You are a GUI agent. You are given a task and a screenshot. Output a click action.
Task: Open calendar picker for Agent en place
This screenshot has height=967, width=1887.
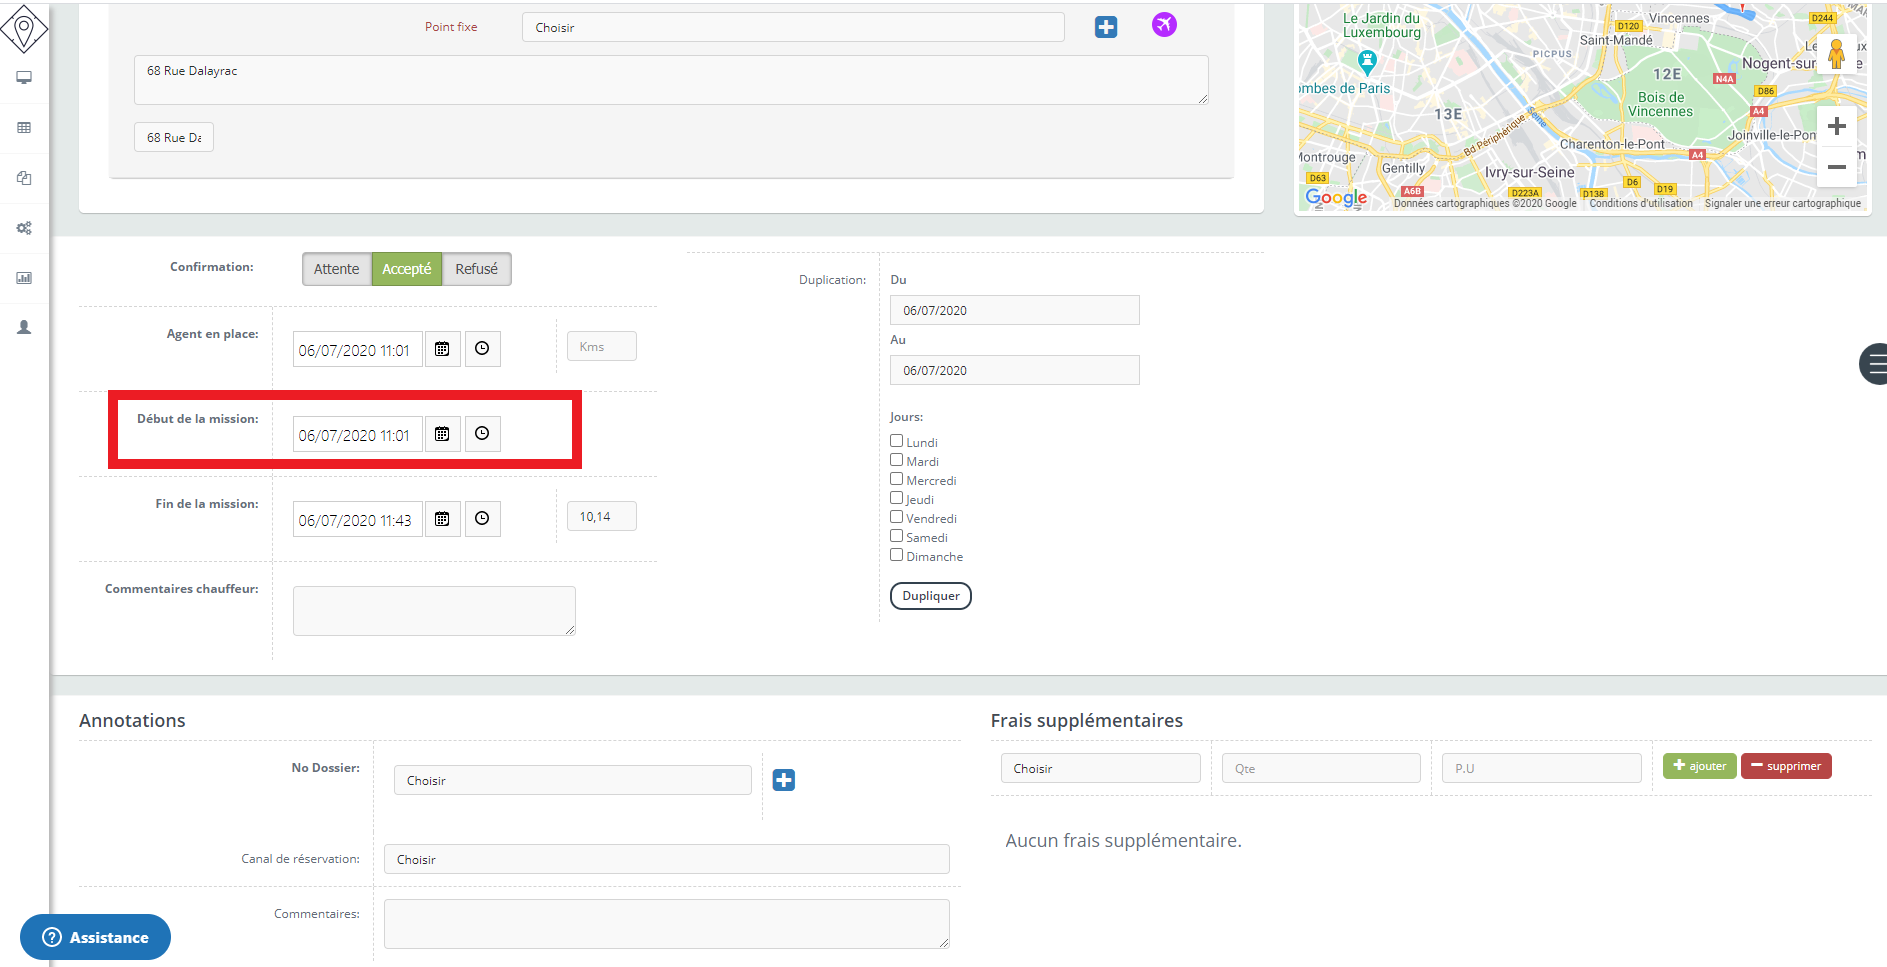tap(442, 349)
